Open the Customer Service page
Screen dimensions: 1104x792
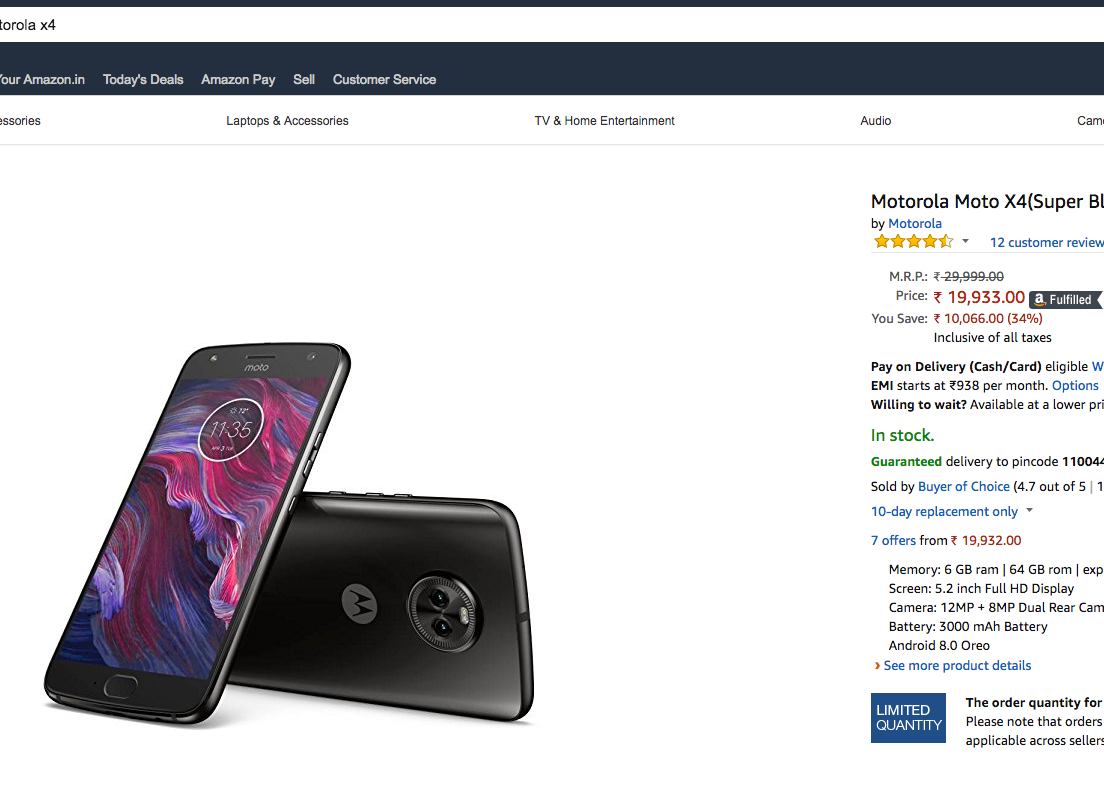[x=384, y=79]
